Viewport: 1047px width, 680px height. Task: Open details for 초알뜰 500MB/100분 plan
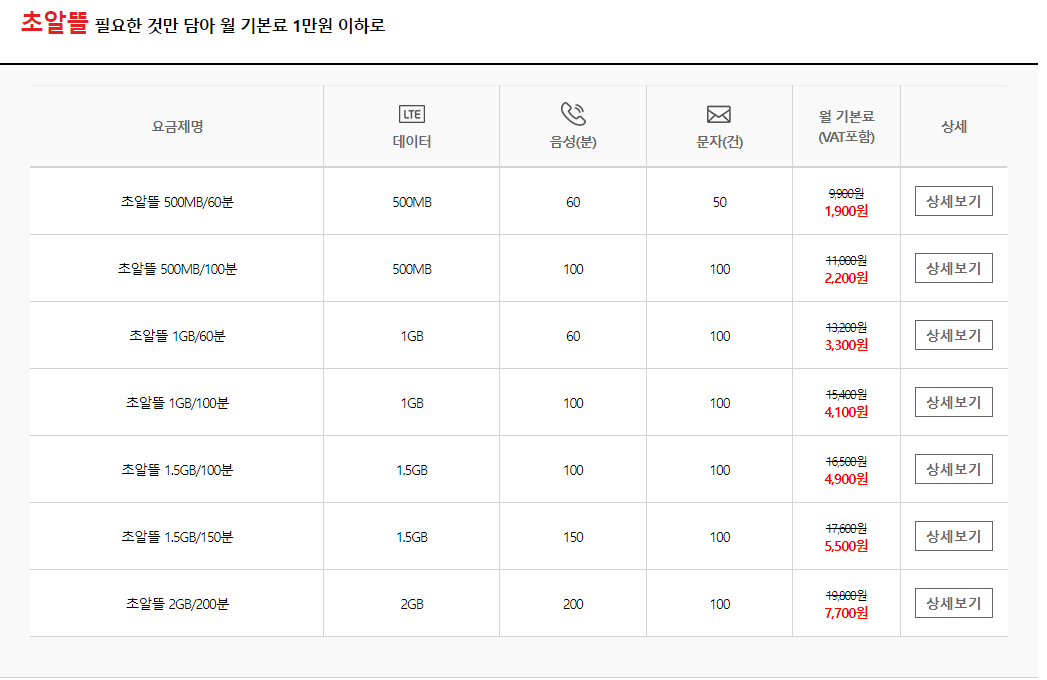tap(954, 268)
